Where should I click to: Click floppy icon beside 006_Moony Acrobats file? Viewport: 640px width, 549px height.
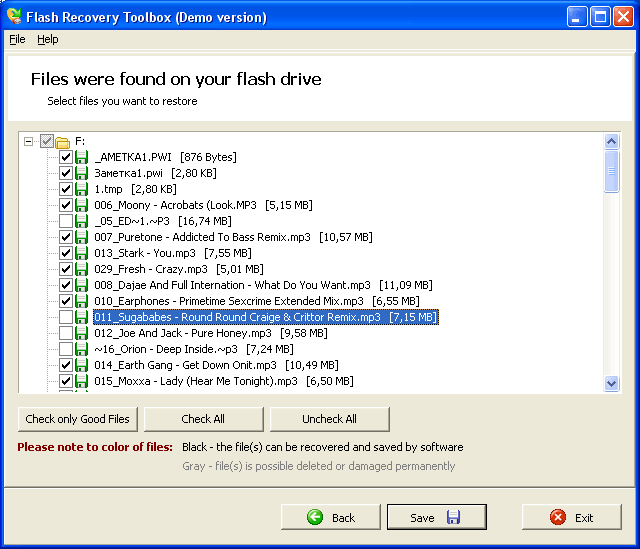(x=82, y=205)
